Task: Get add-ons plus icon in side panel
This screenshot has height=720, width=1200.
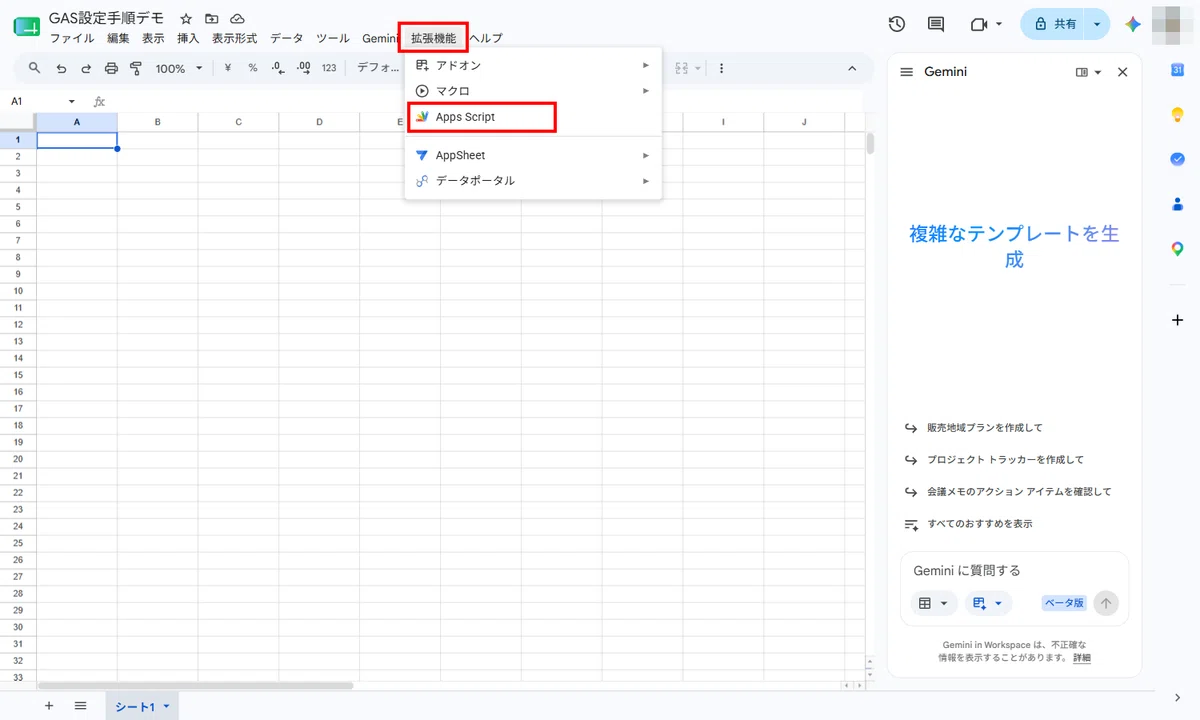Action: pos(1178,320)
